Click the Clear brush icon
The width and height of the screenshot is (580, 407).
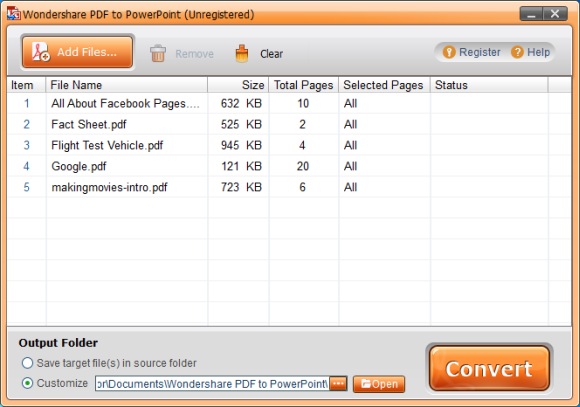coord(242,54)
